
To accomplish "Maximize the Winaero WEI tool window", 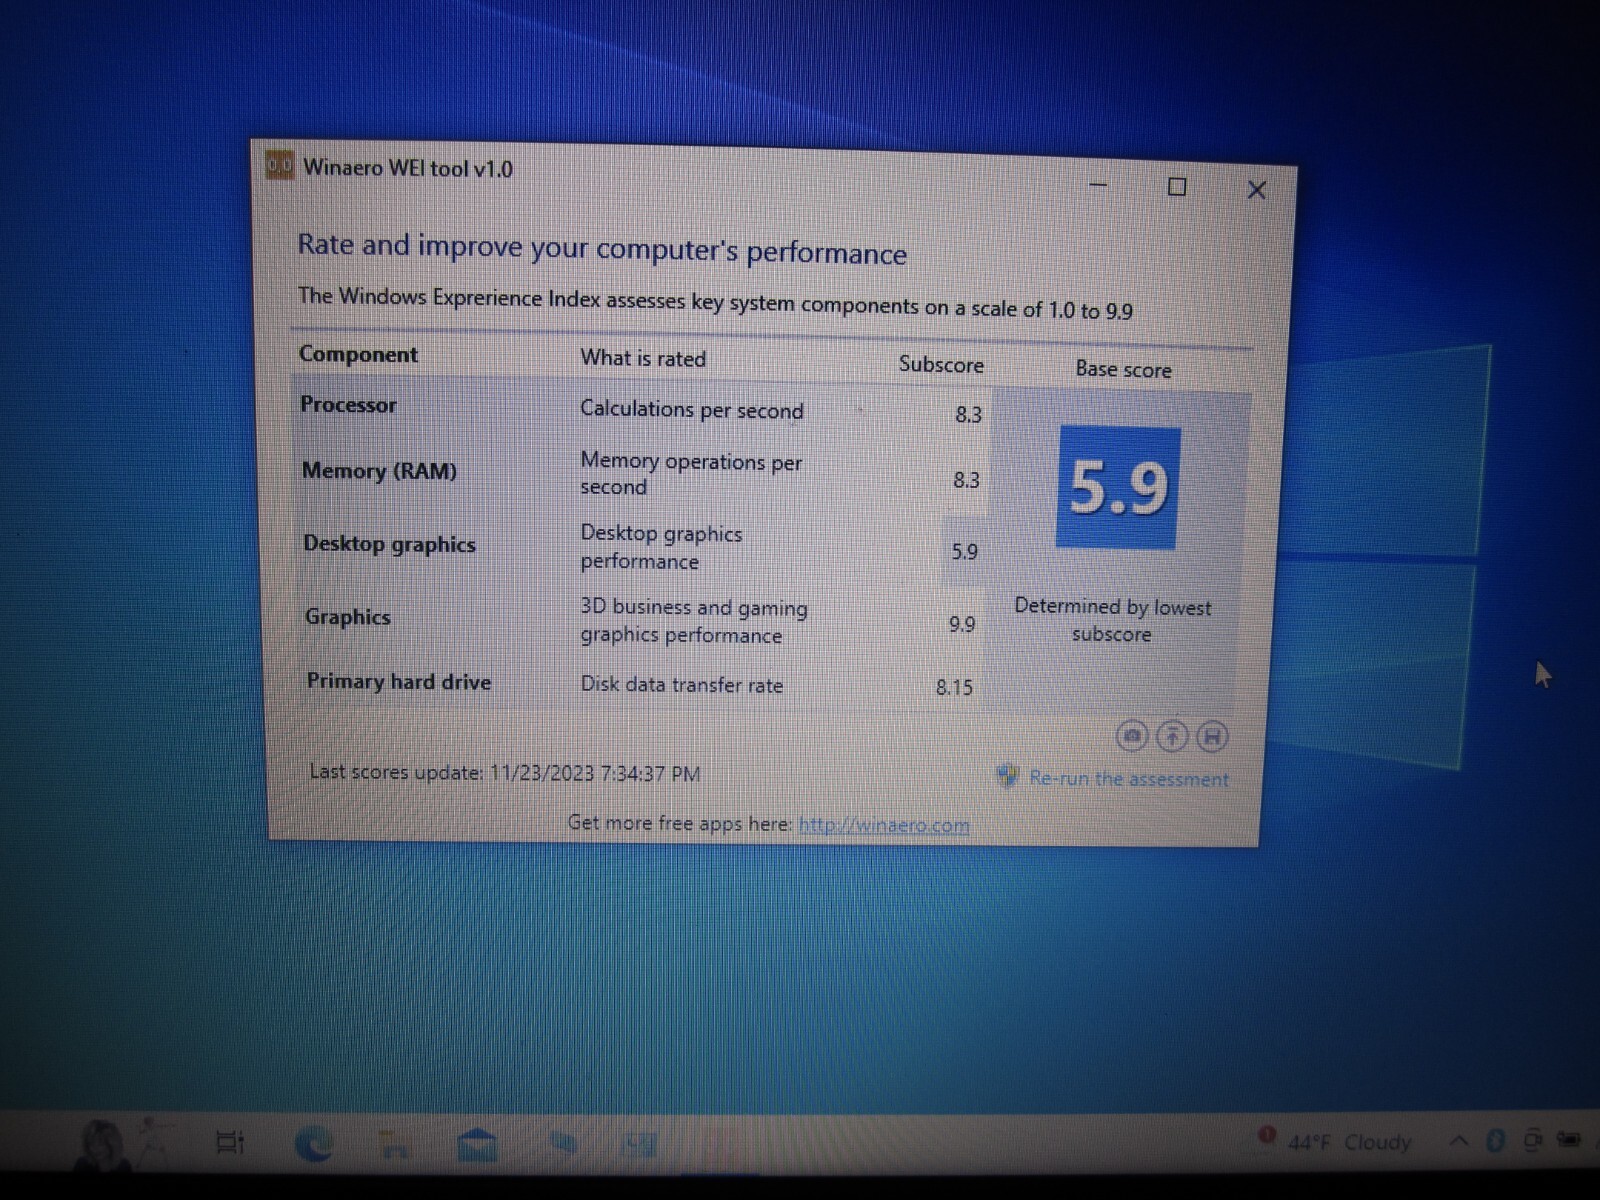I will (1177, 187).
